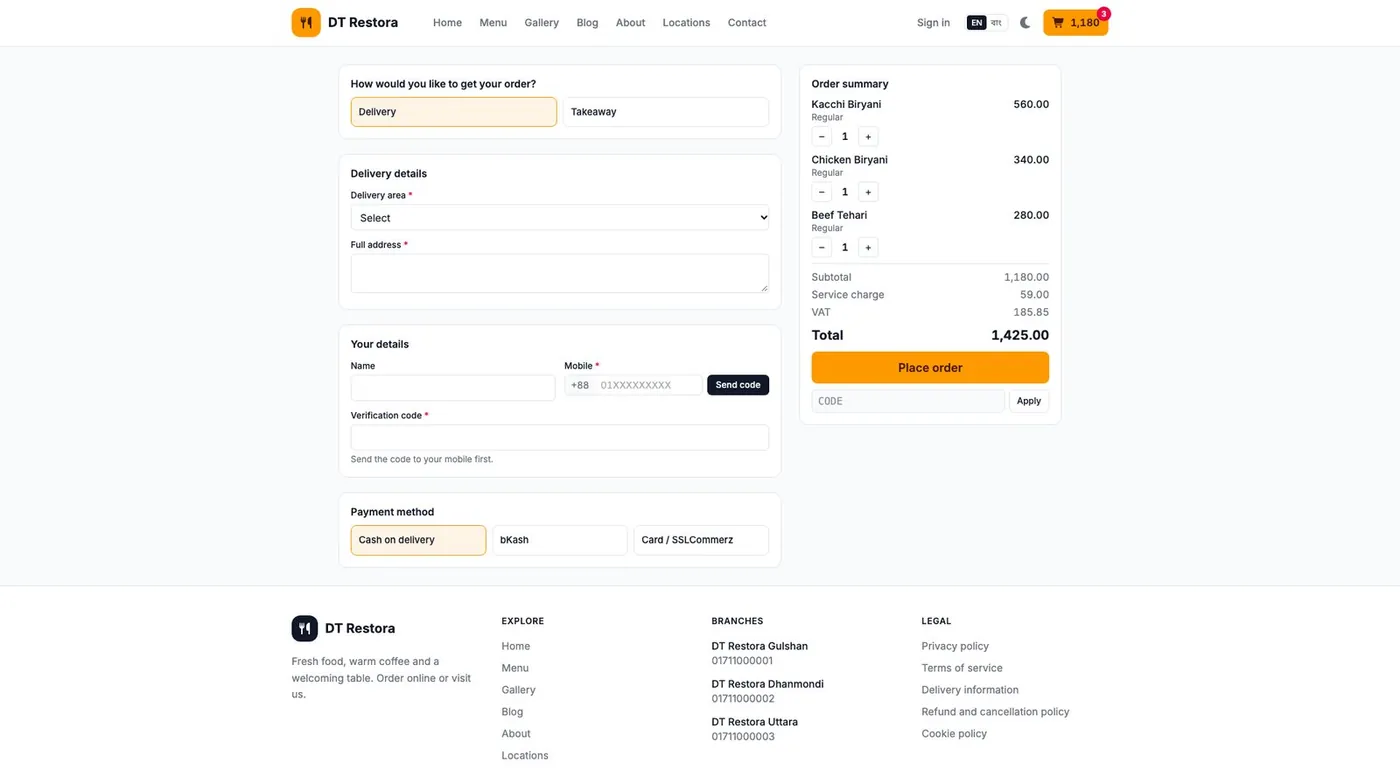Viewport: 1400px width, 770px height.
Task: Increase Kacchi Biryani quantity
Action: point(868,137)
